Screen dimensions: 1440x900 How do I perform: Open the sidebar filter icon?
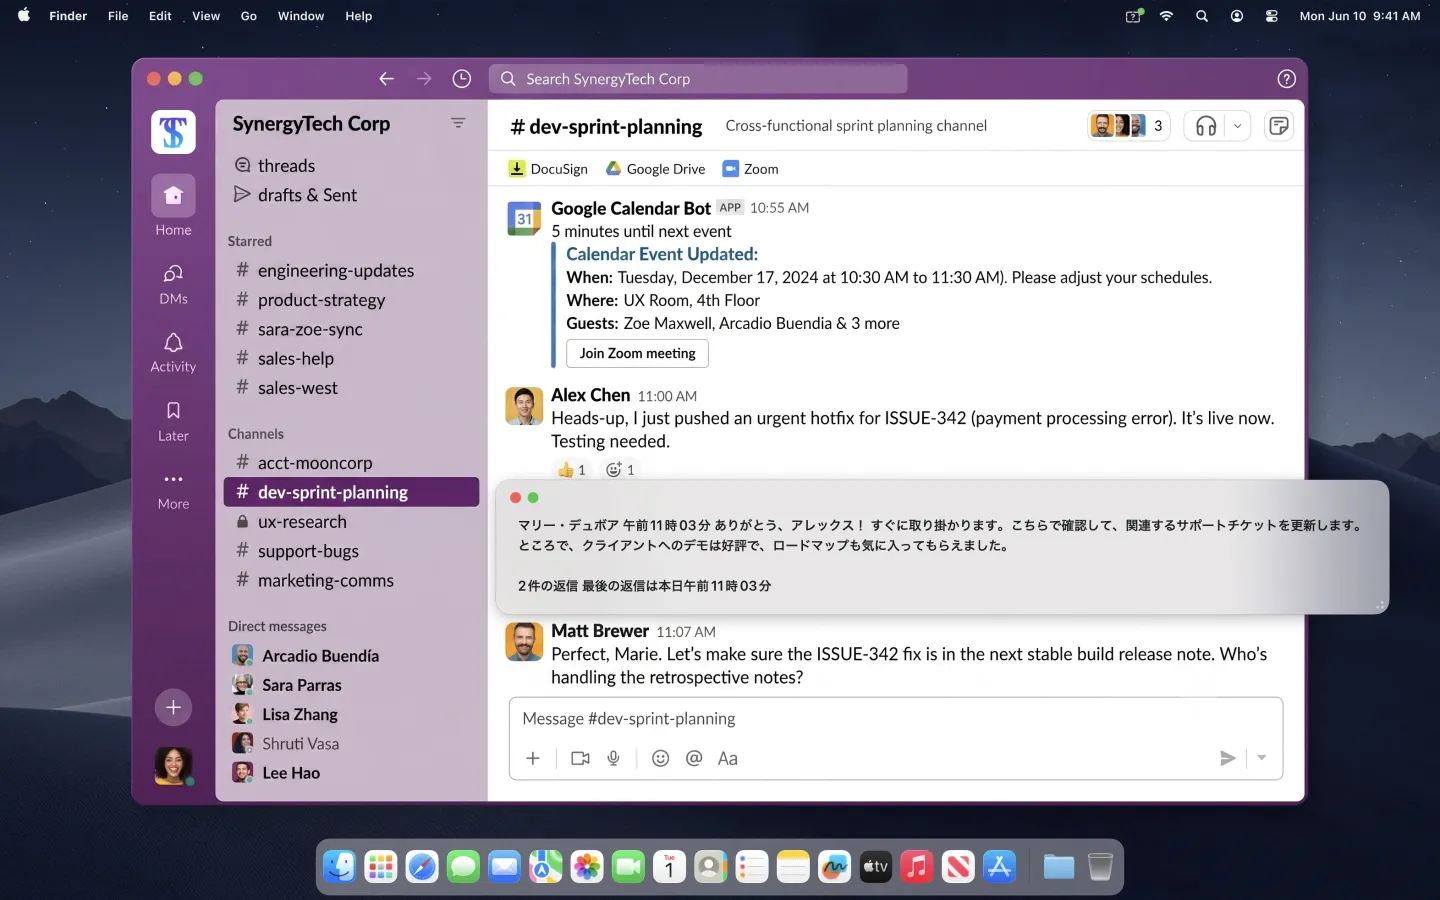(458, 123)
